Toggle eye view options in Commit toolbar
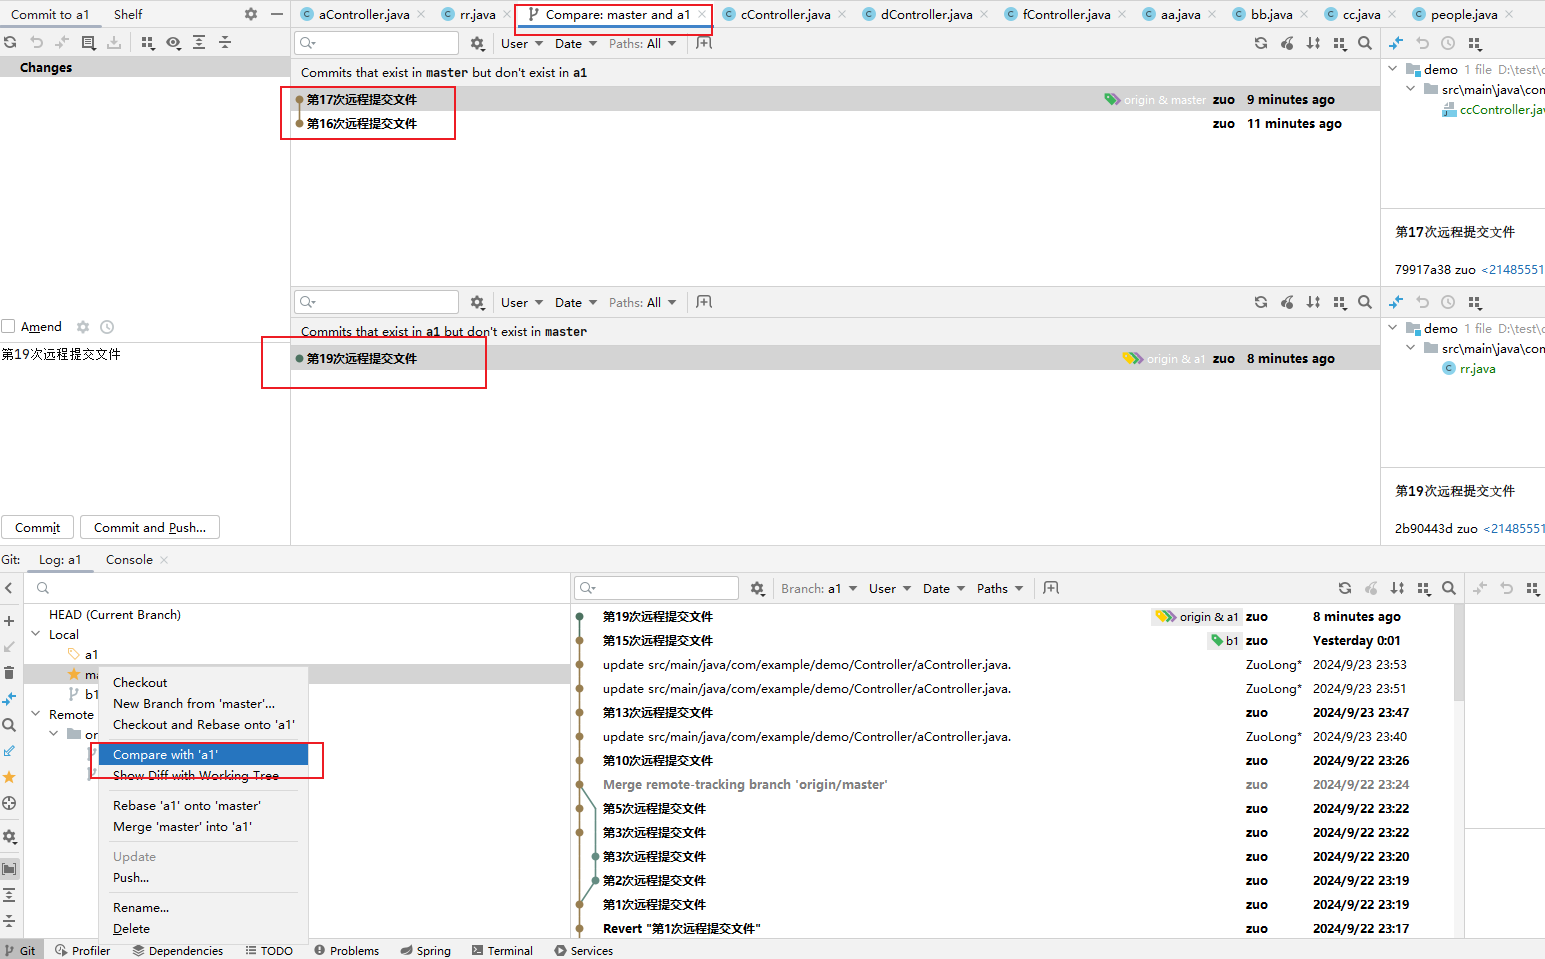This screenshot has height=959, width=1545. tap(174, 43)
